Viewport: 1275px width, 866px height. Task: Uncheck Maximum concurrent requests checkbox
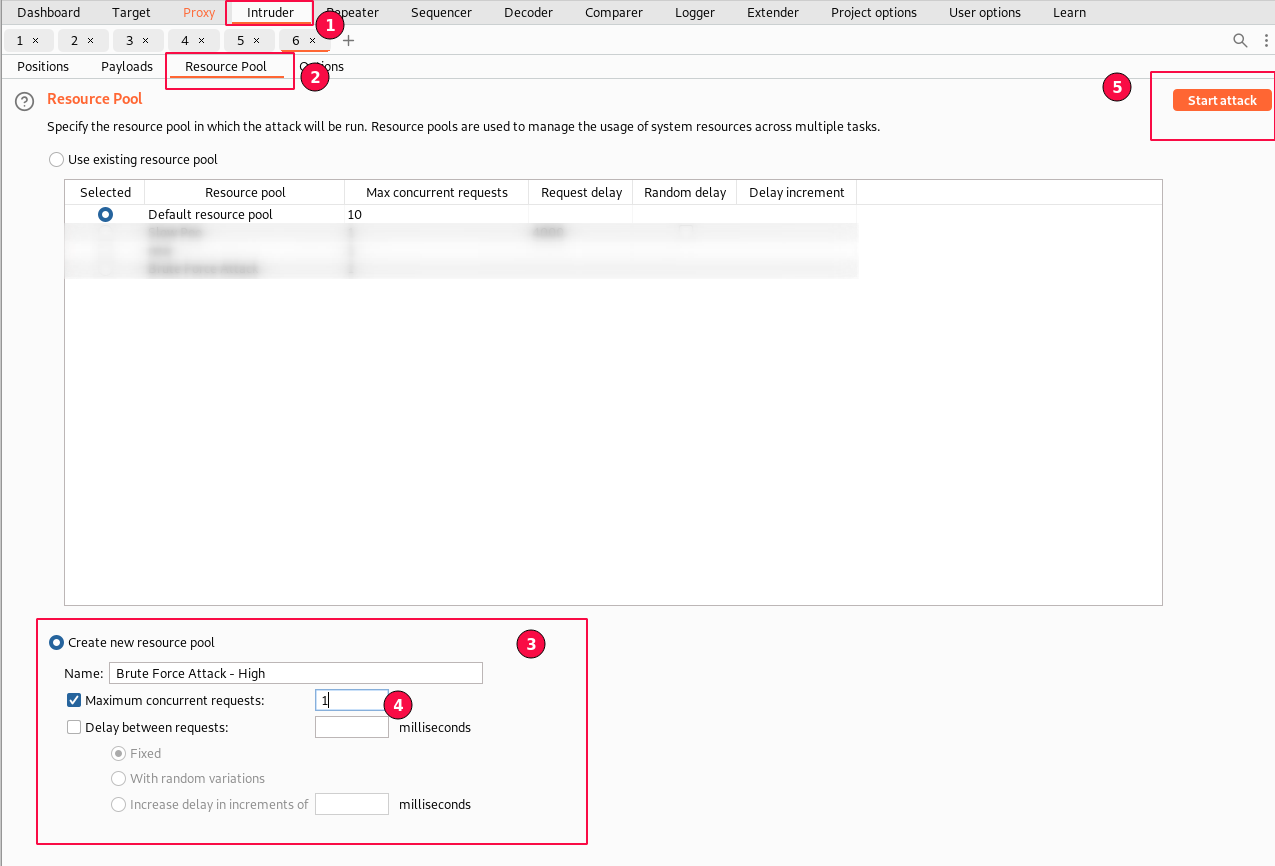(74, 700)
